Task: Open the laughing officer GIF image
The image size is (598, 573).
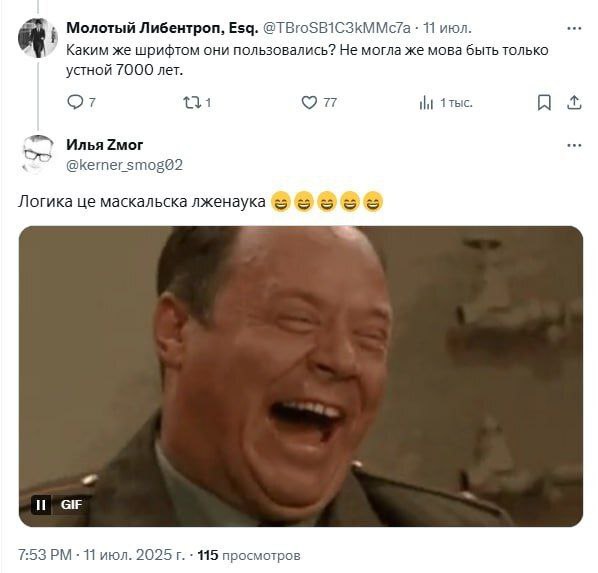Action: click(x=301, y=376)
